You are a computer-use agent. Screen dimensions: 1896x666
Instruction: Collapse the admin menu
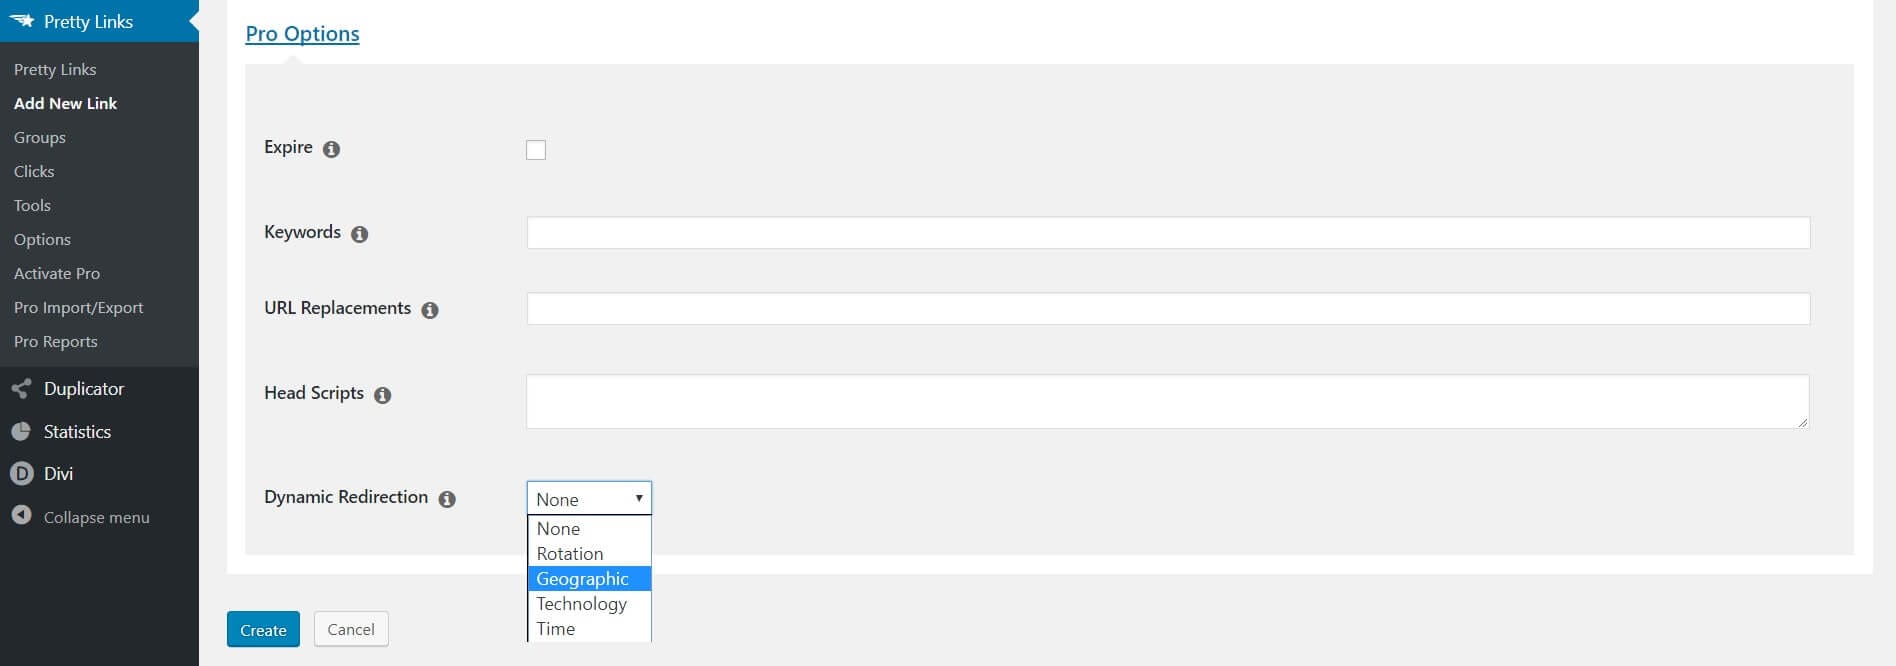click(x=80, y=517)
